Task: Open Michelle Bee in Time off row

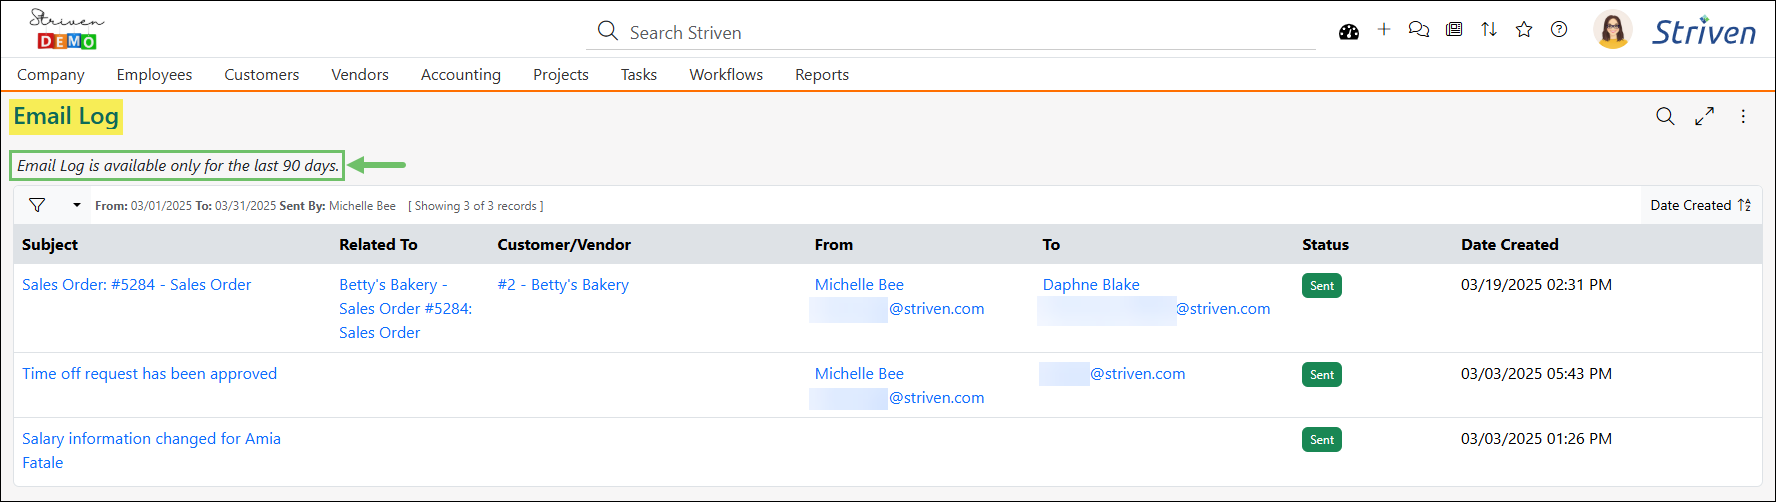Action: (859, 373)
